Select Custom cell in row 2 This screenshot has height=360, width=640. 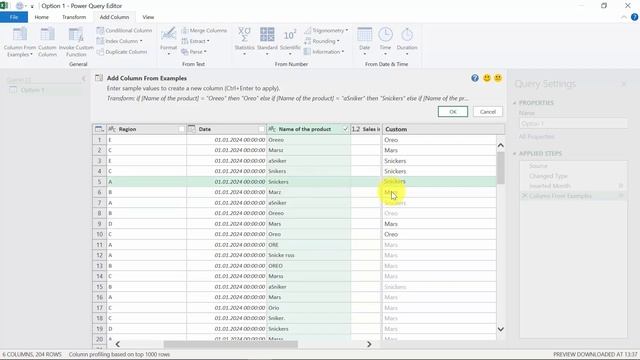[439, 150]
